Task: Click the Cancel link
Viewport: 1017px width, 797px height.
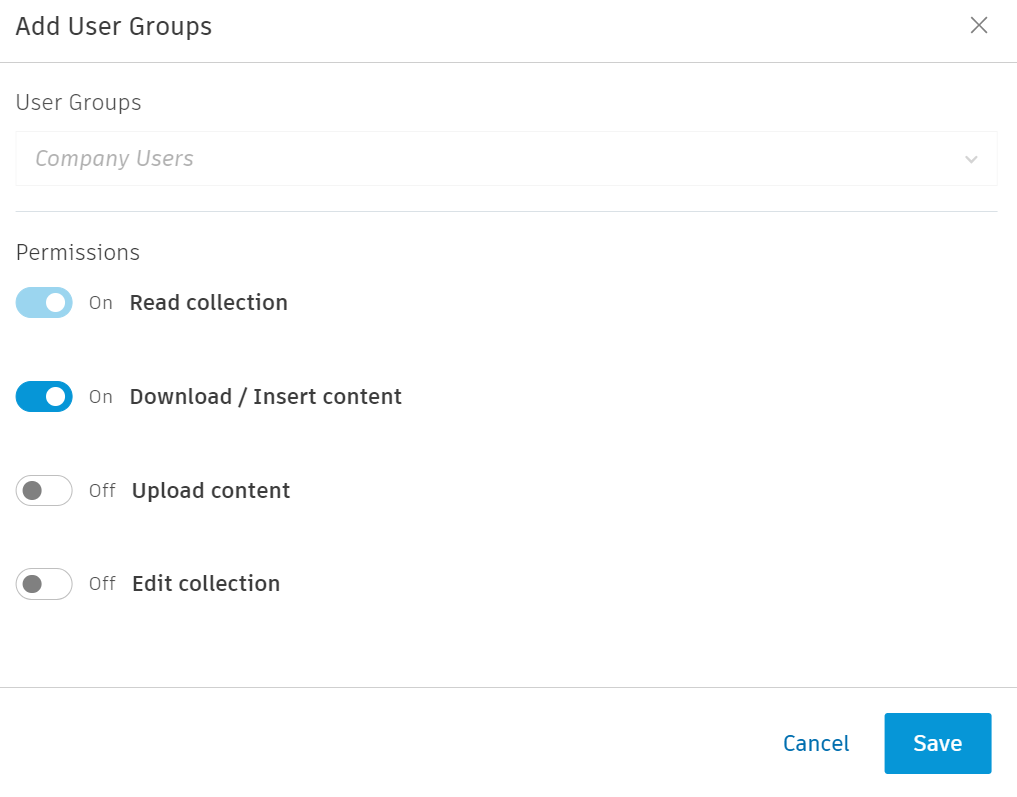Action: click(816, 744)
